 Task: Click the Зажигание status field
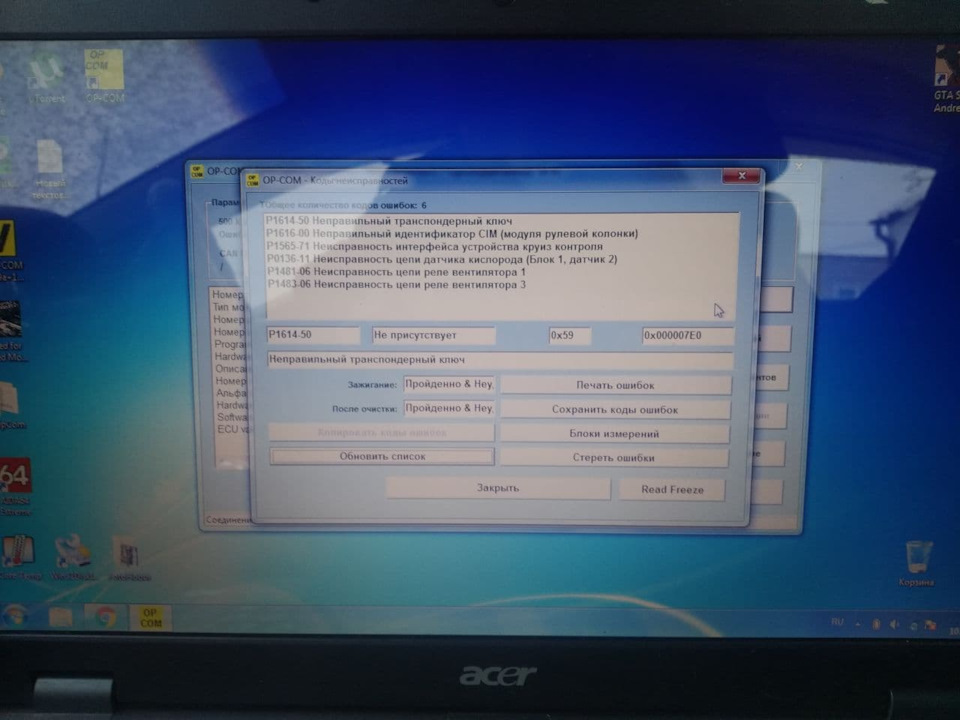449,384
